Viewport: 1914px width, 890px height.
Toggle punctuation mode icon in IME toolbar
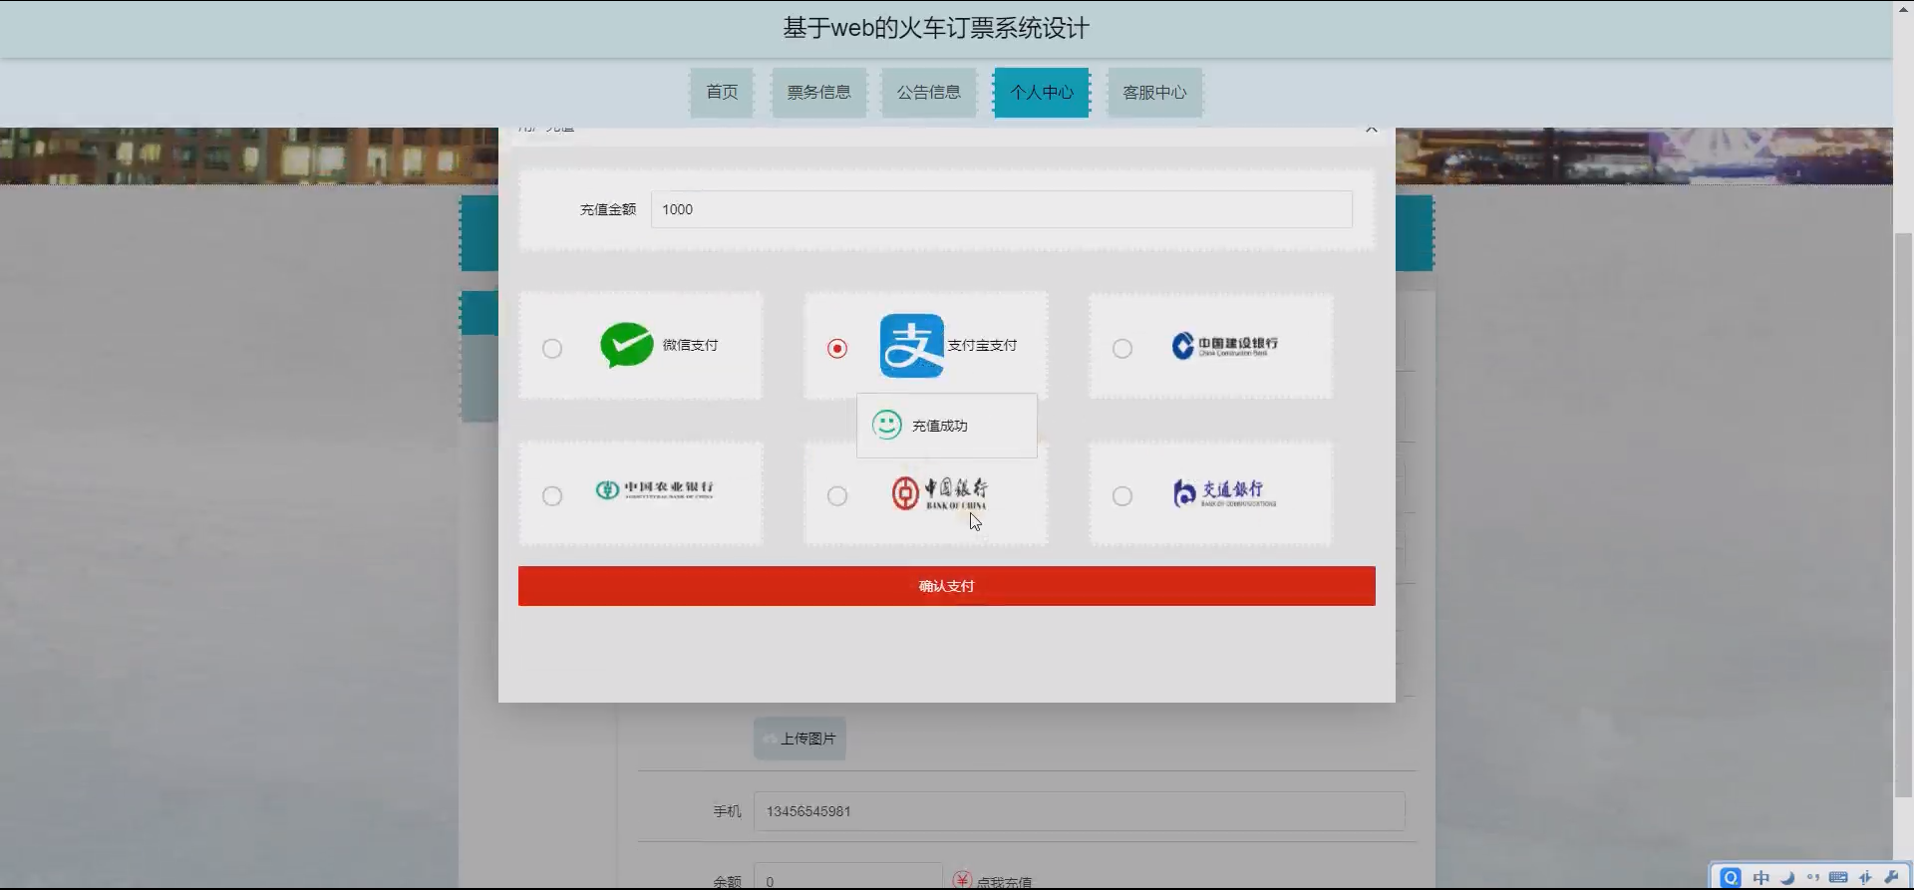click(1813, 877)
